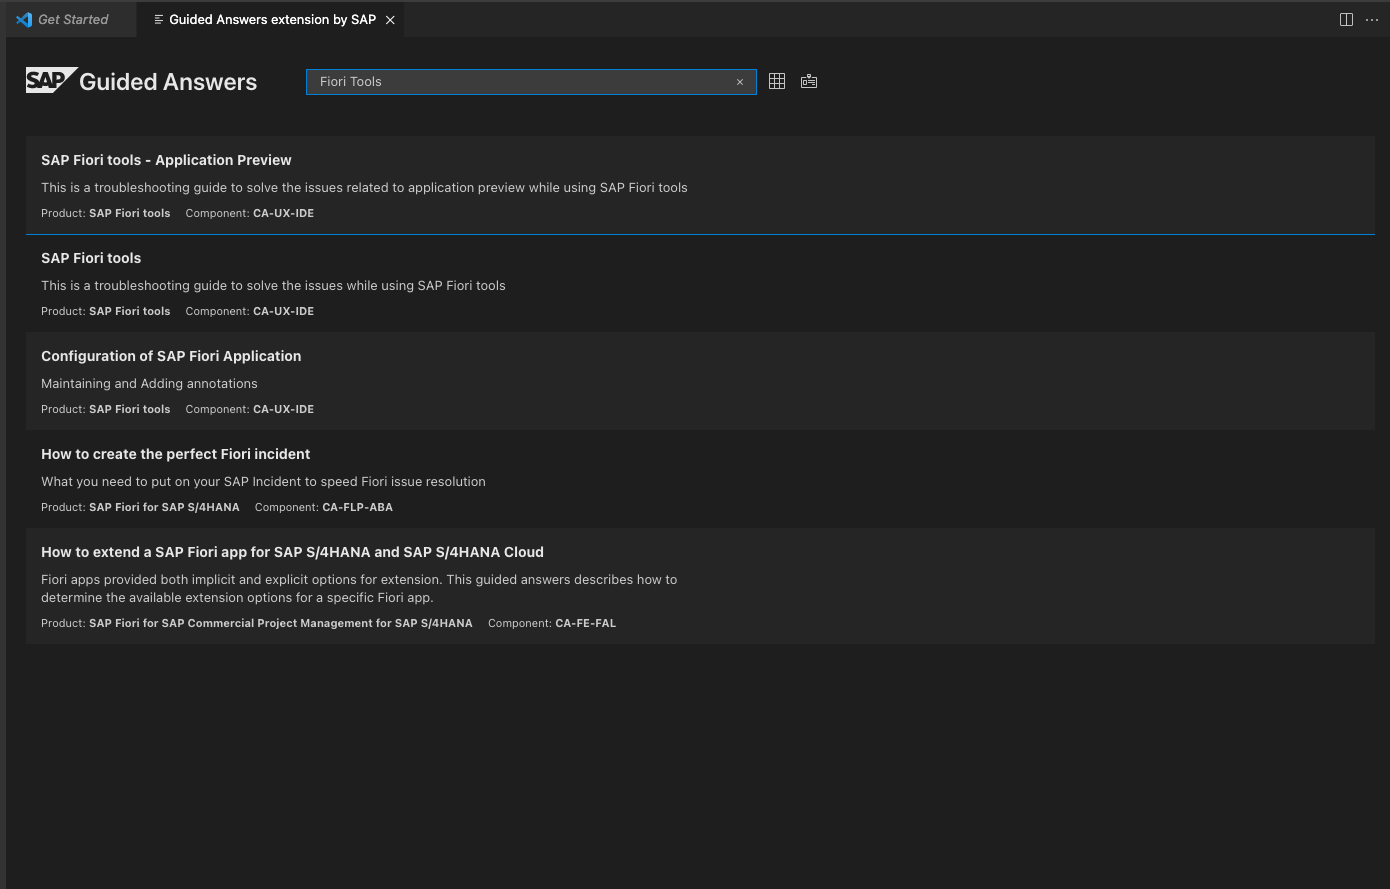The height and width of the screenshot is (889, 1390).
Task: Open the component filter badge icon
Action: 809,81
